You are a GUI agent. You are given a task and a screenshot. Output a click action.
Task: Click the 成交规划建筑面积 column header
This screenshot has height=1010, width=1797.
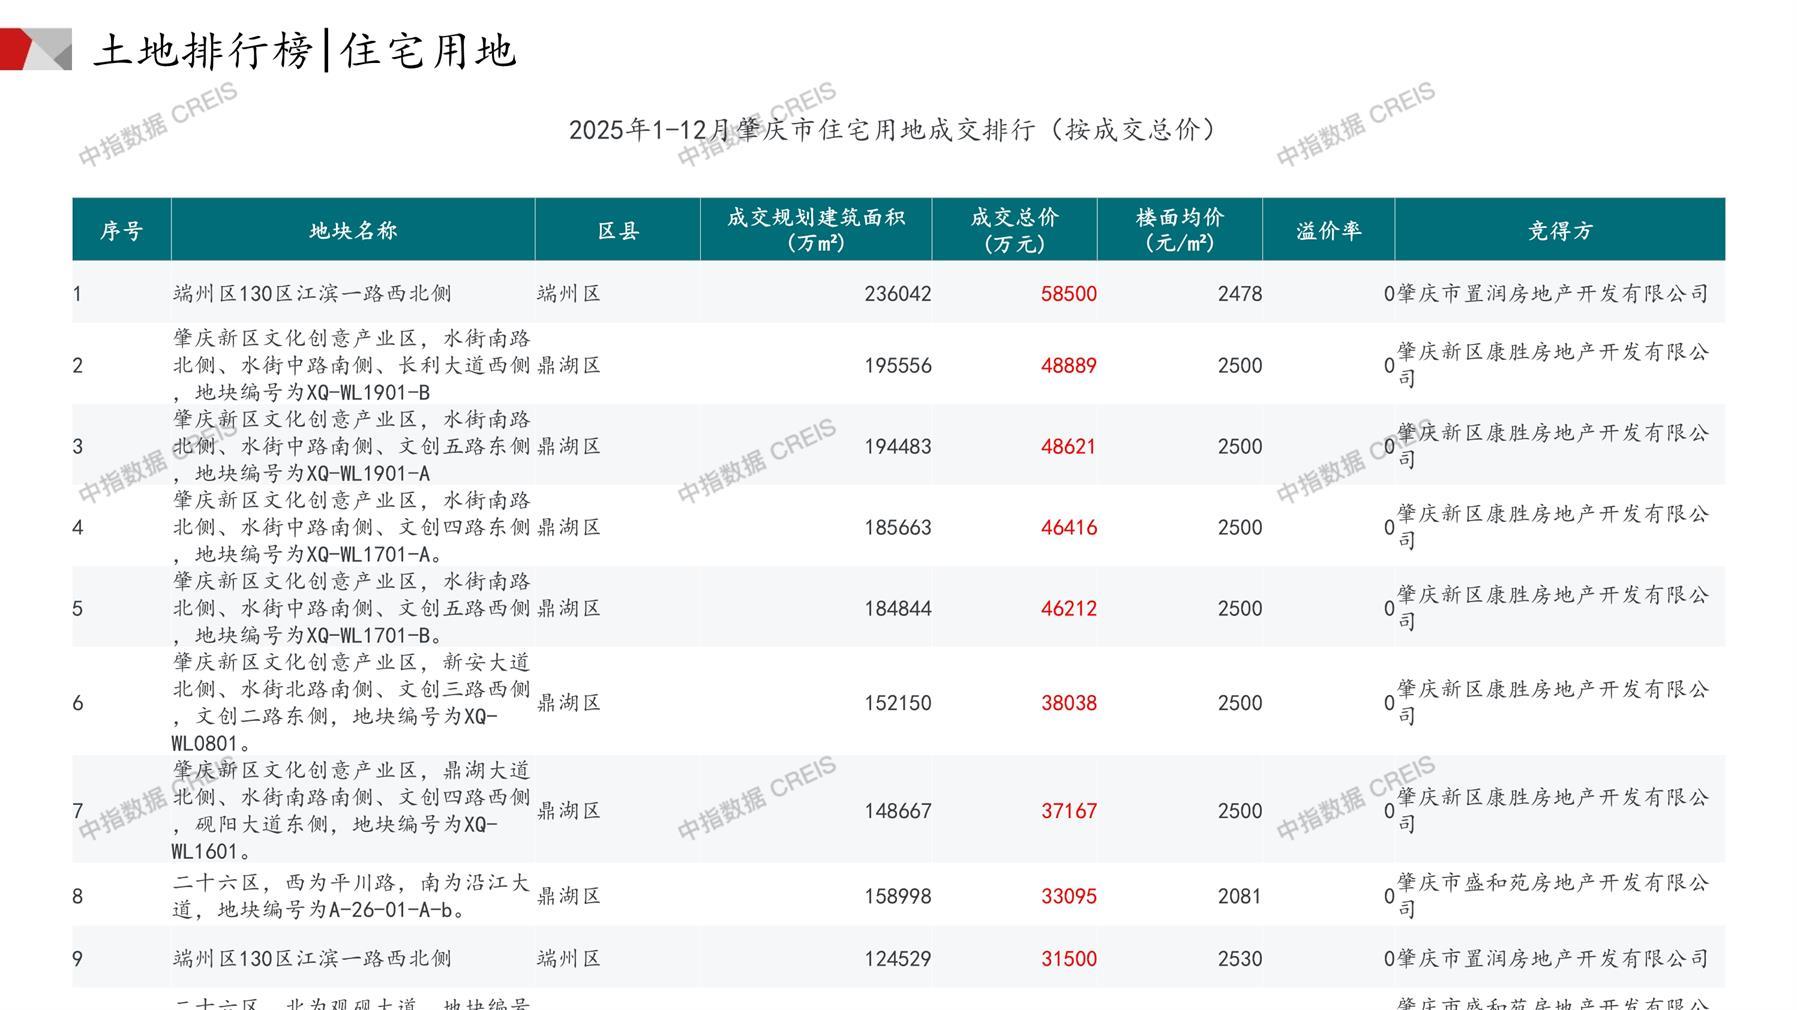pos(816,230)
